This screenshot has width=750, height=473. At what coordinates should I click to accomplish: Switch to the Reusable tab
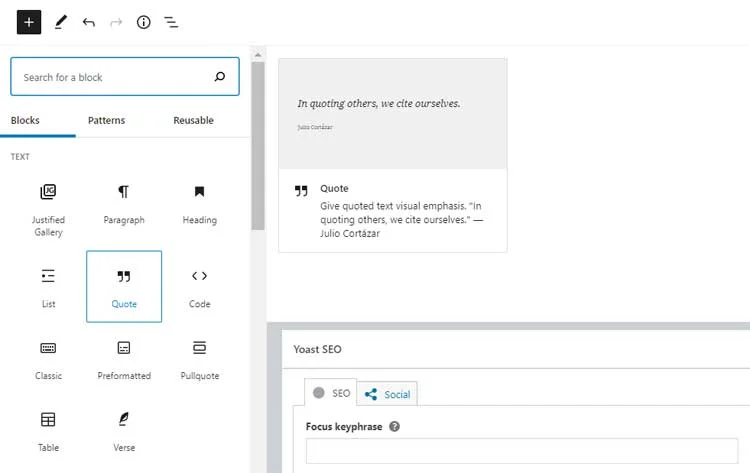193,120
